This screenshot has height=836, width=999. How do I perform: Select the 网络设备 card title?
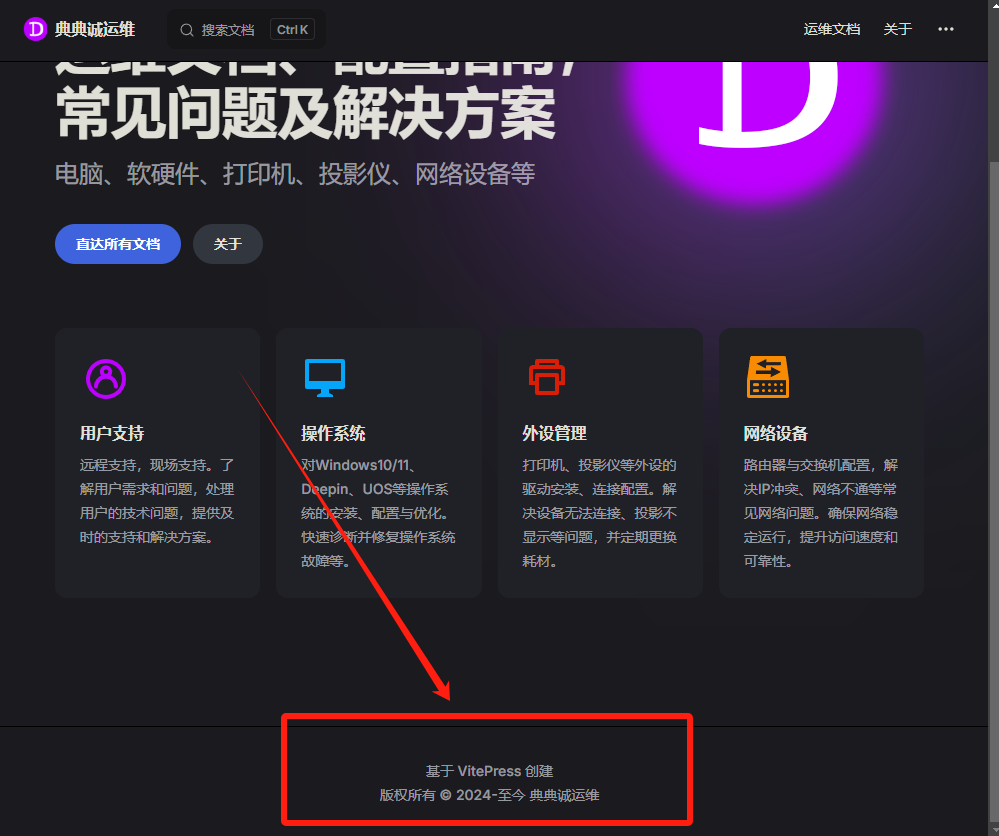pyautogui.click(x=775, y=433)
